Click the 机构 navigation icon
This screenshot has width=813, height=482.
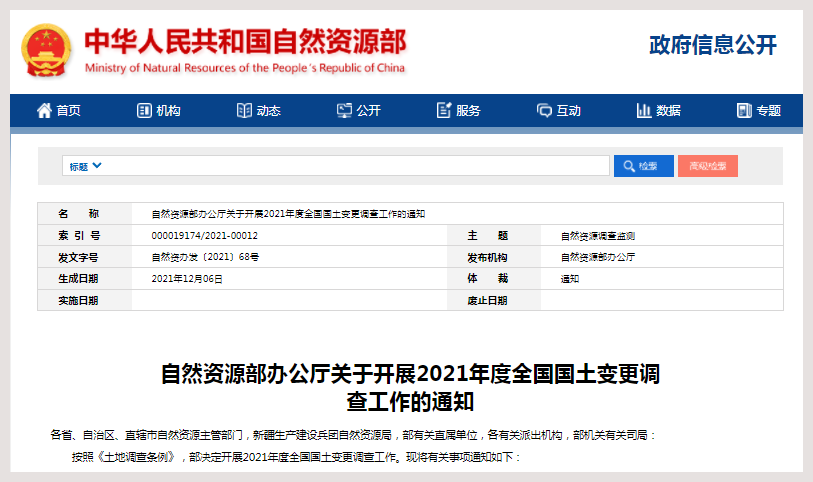click(x=144, y=111)
